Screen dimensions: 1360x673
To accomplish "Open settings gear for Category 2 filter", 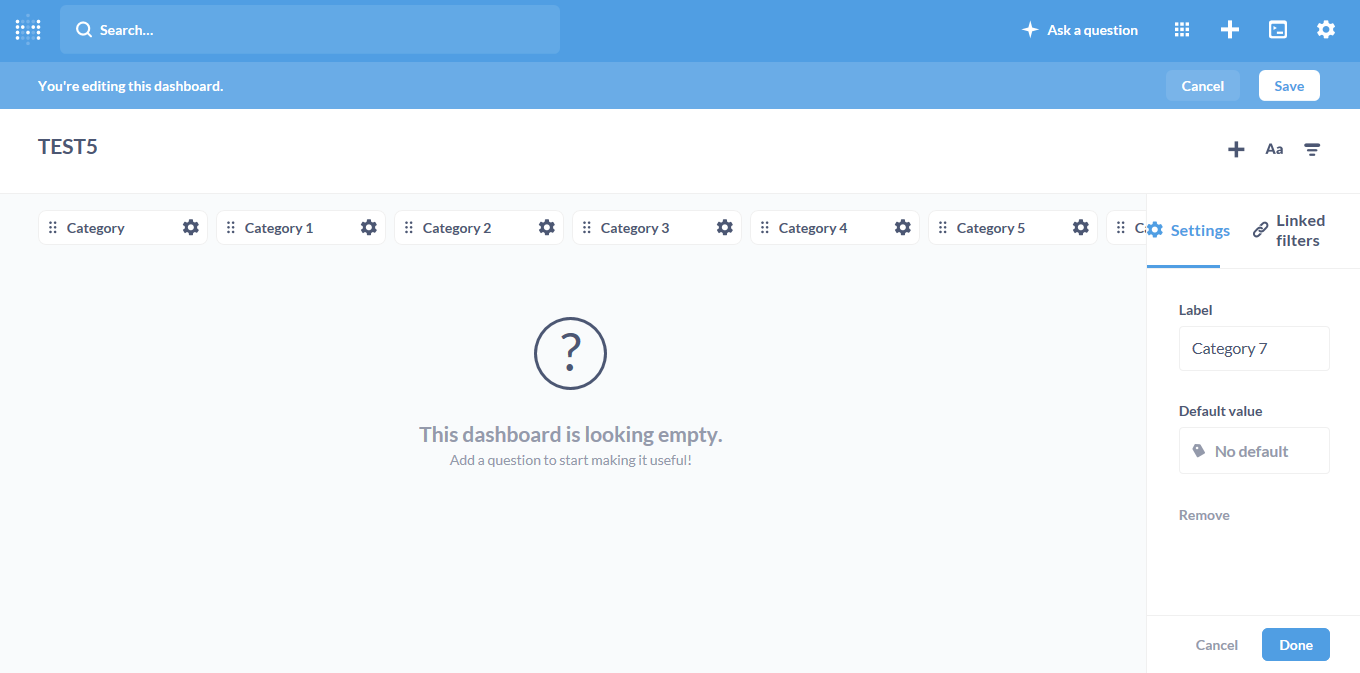I will [547, 227].
